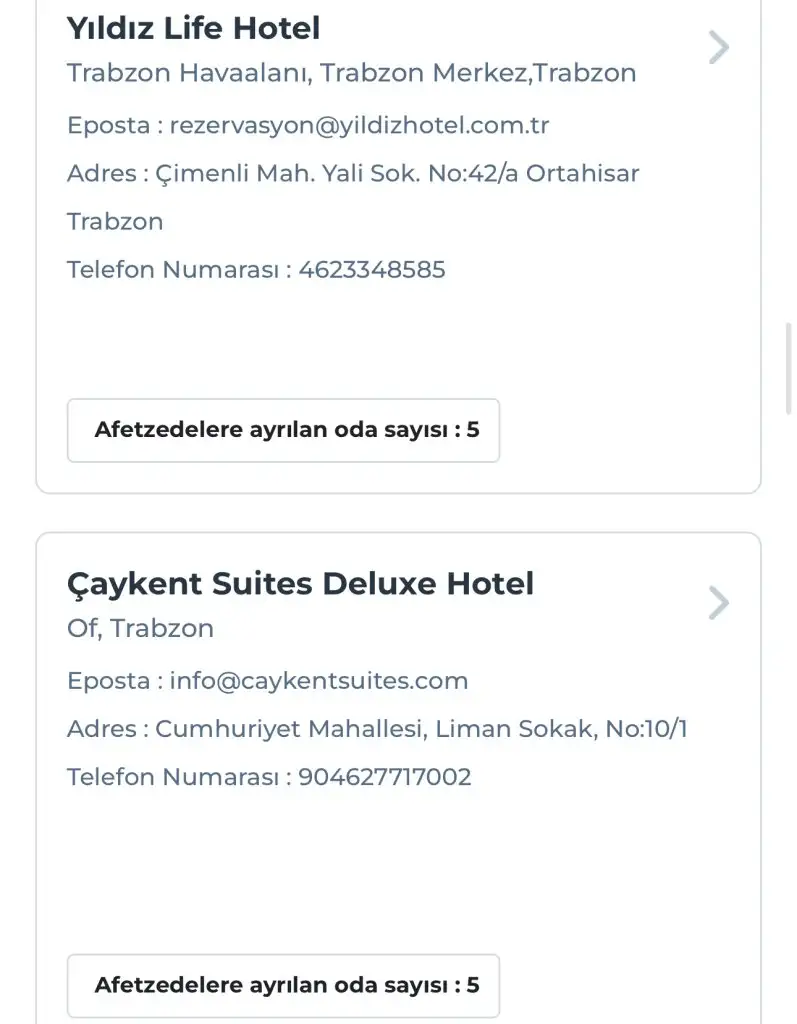Open the Yıldız Life Hotel title
797x1024 pixels.
193,28
